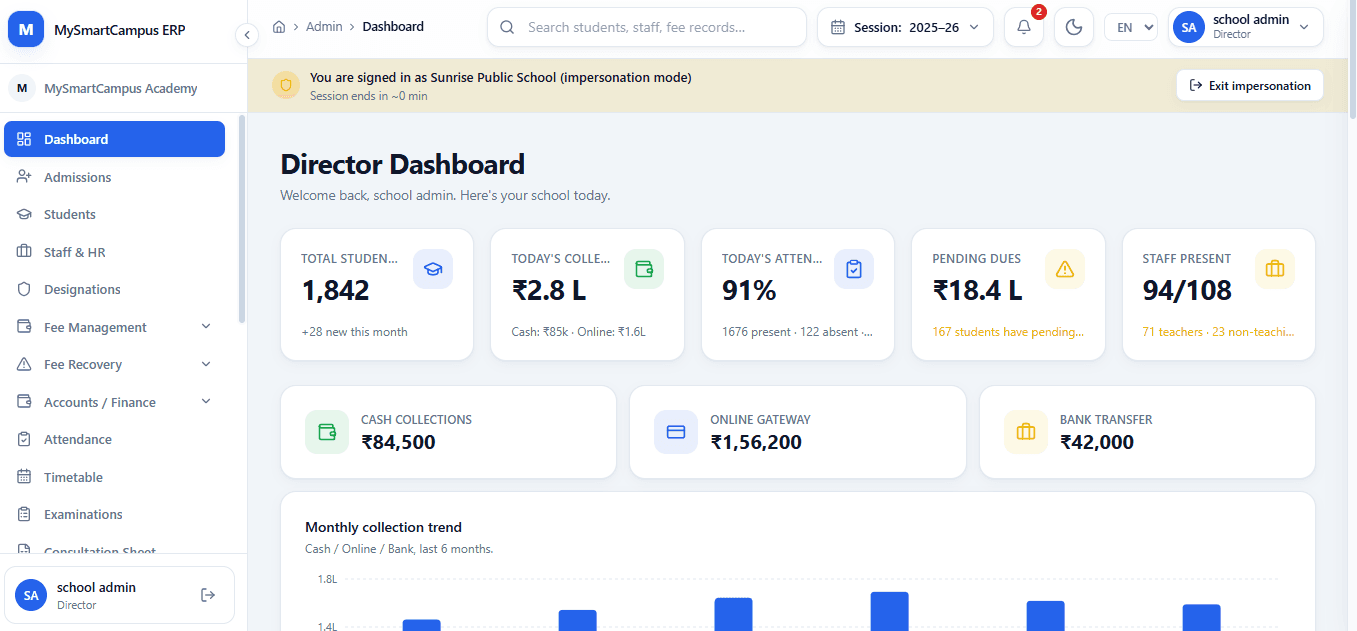Click the 'Session ends in ~0 min' text
1357x631 pixels.
point(368,96)
